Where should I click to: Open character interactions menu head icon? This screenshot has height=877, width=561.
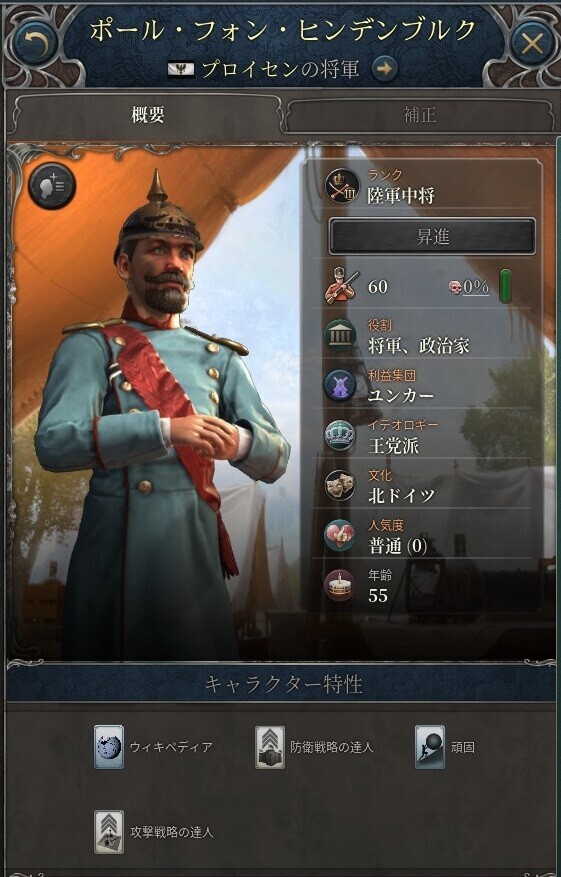pyautogui.click(x=52, y=186)
